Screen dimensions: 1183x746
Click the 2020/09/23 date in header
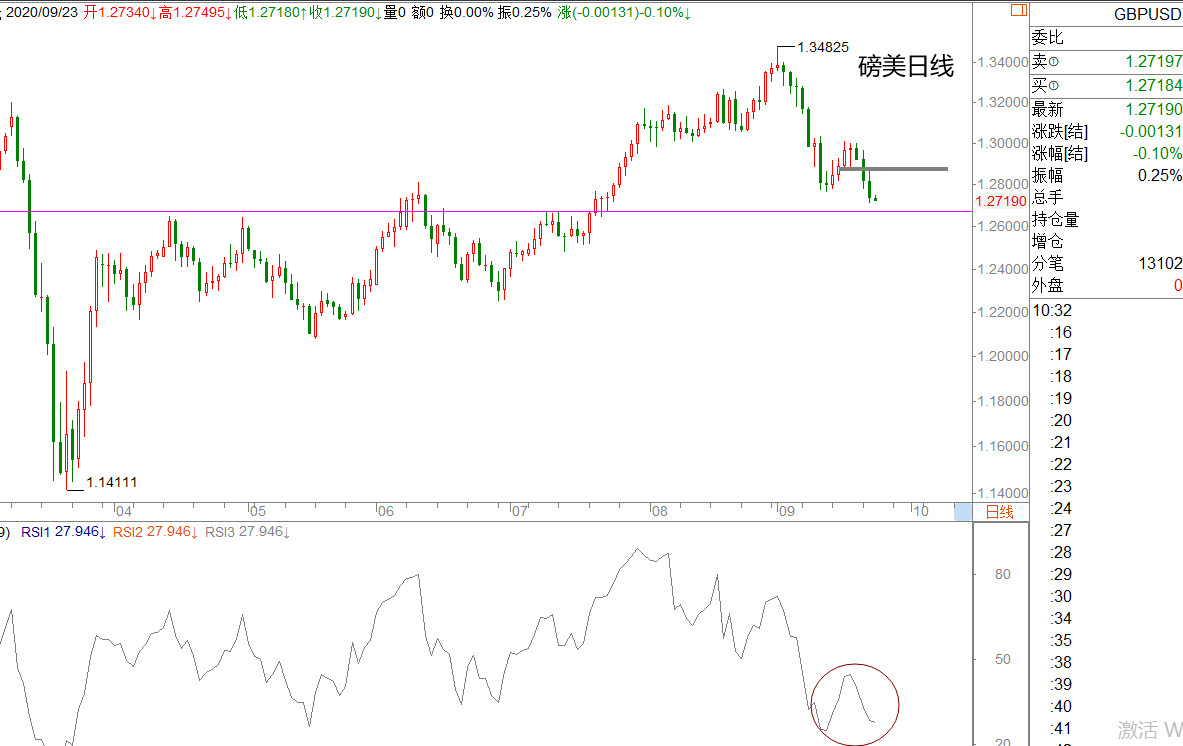42,12
